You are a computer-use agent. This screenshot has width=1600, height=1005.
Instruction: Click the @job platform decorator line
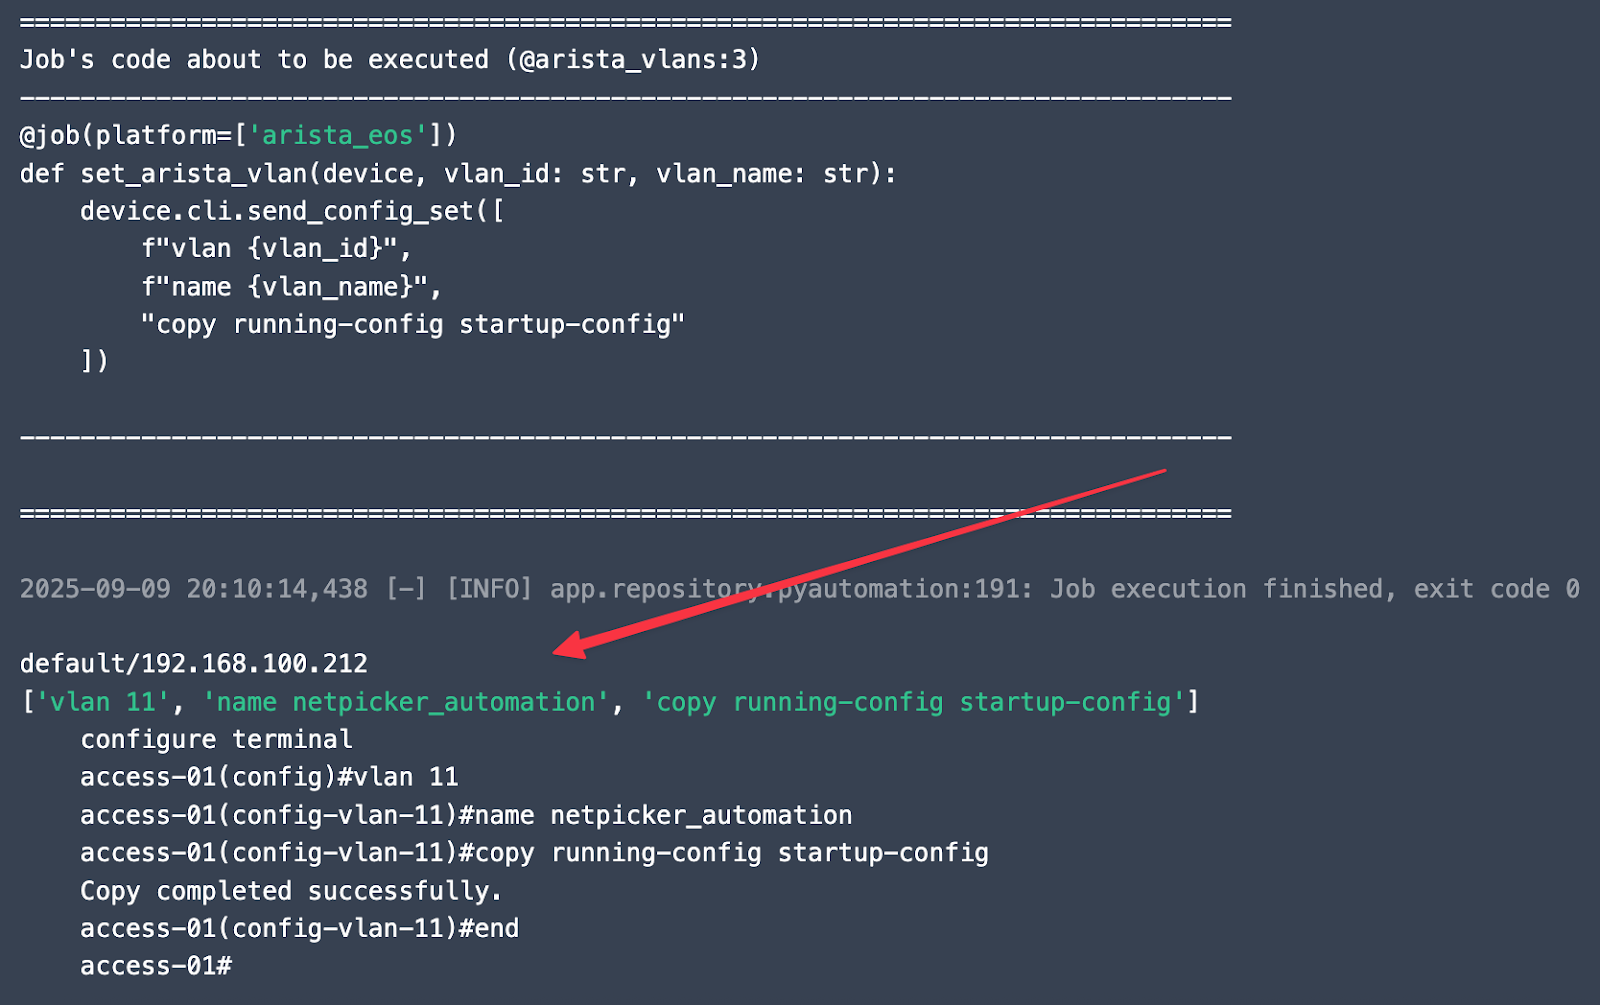point(238,135)
